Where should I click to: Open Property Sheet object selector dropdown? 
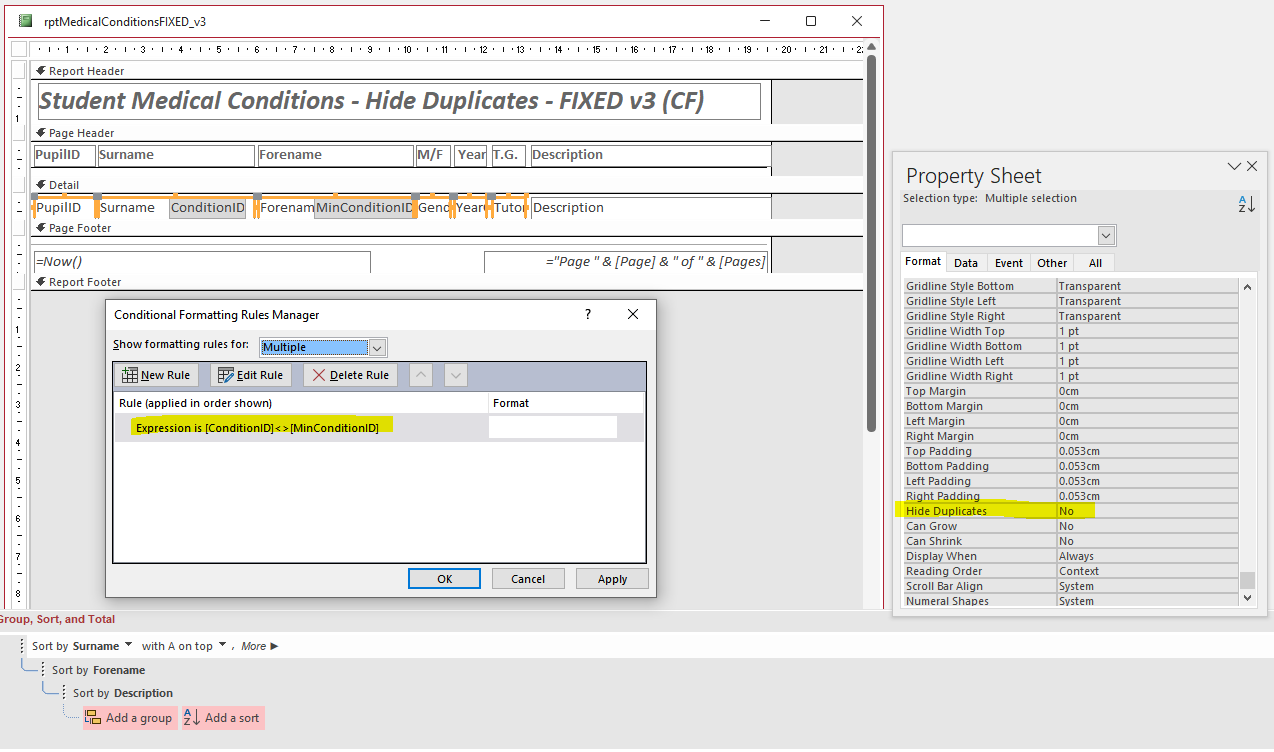pyautogui.click(x=1106, y=236)
